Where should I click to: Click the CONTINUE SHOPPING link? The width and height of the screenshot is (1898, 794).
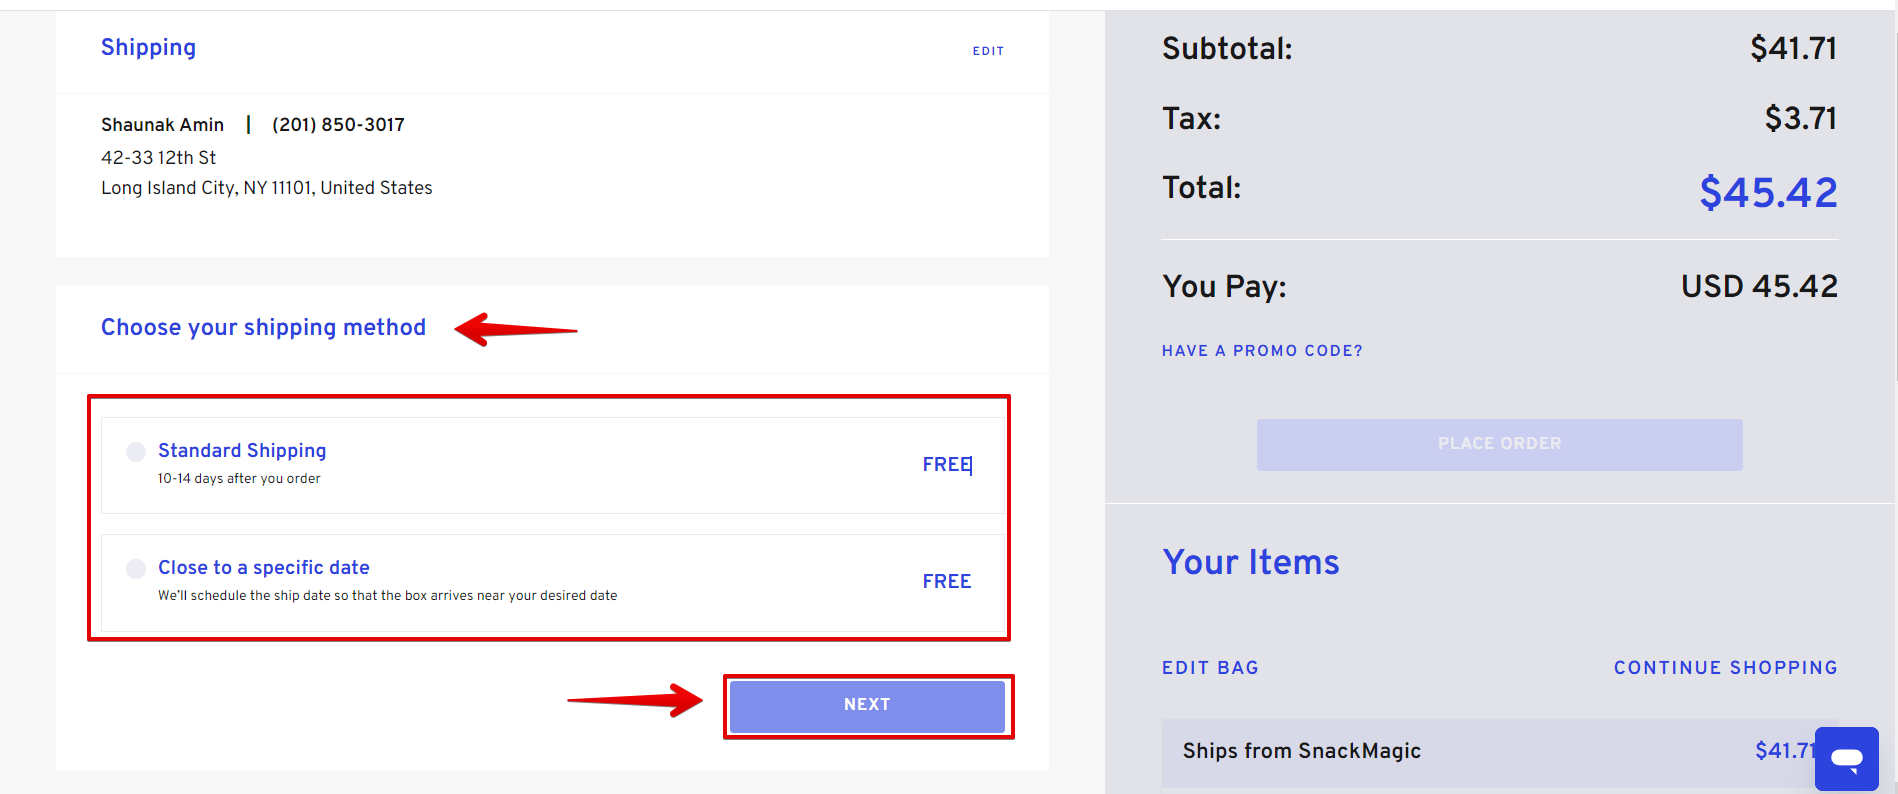[1725, 668]
